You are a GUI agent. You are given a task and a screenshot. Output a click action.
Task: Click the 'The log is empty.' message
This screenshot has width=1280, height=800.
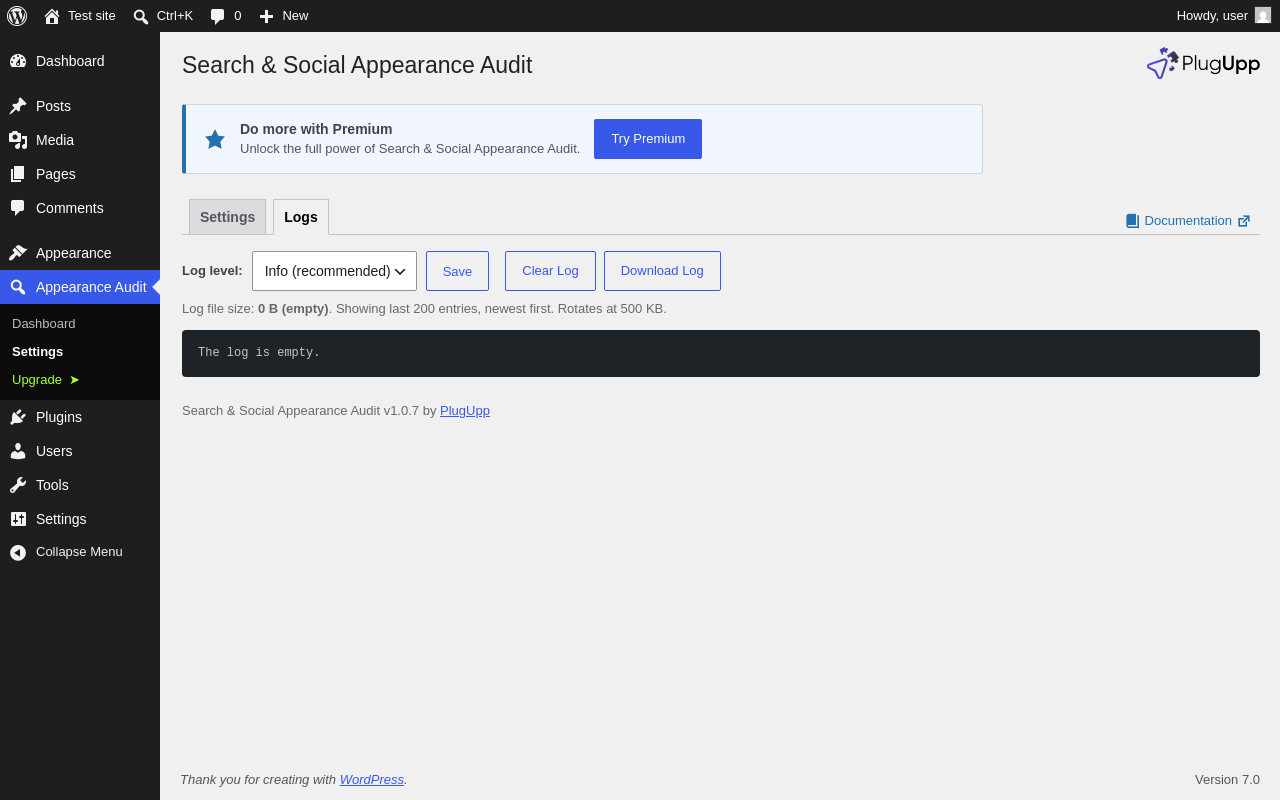(259, 353)
